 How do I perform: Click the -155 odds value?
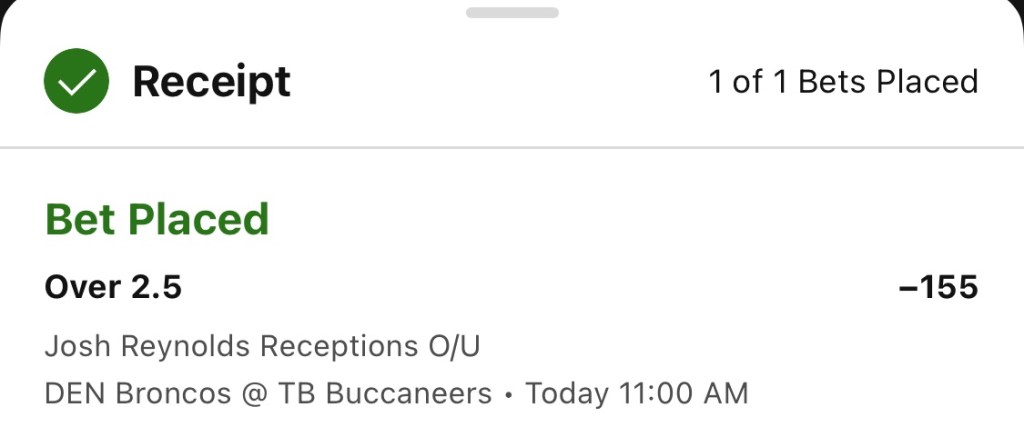click(x=937, y=288)
